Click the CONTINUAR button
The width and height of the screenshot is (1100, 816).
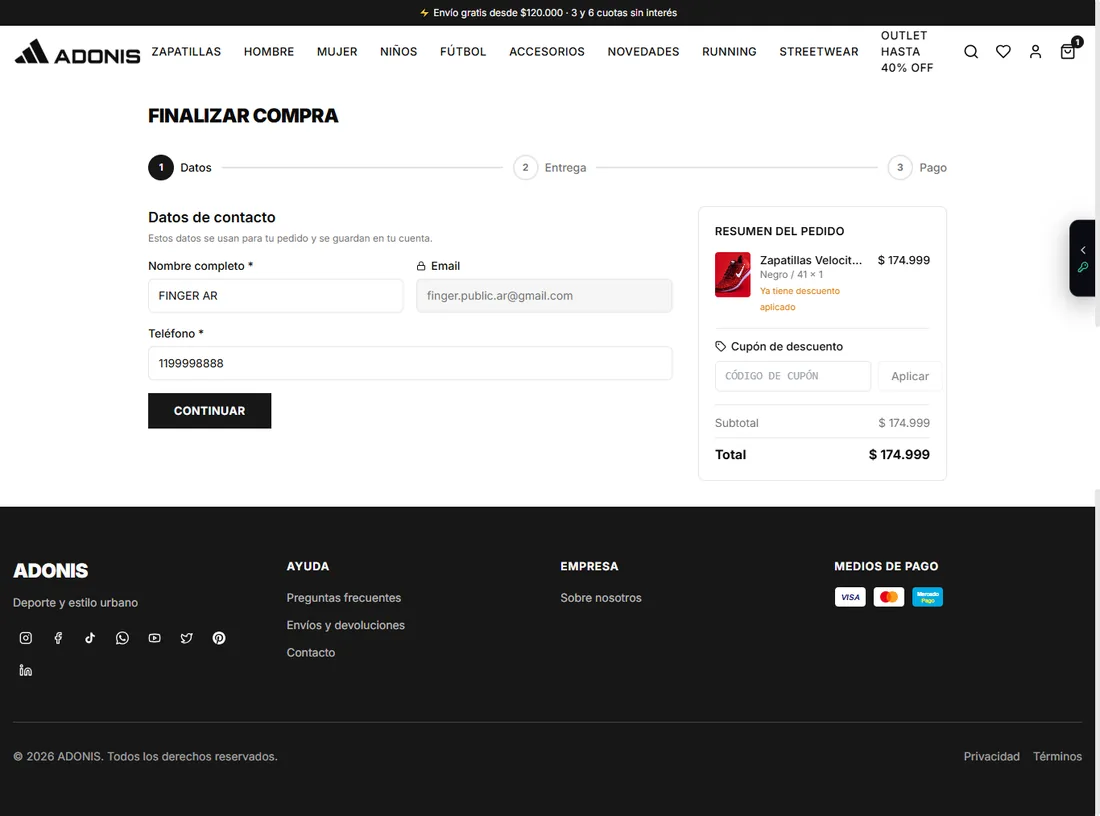point(209,410)
